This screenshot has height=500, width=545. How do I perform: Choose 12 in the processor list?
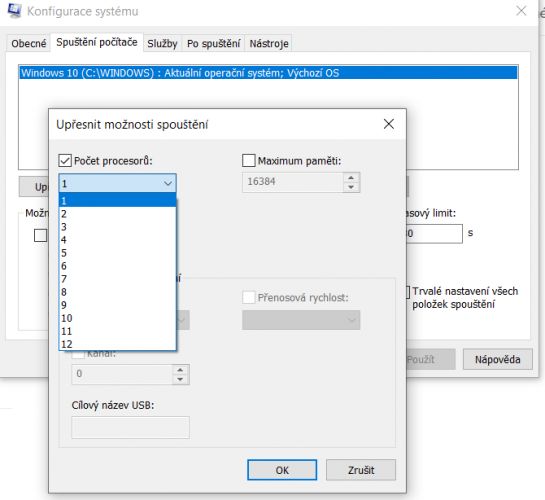click(x=118, y=344)
